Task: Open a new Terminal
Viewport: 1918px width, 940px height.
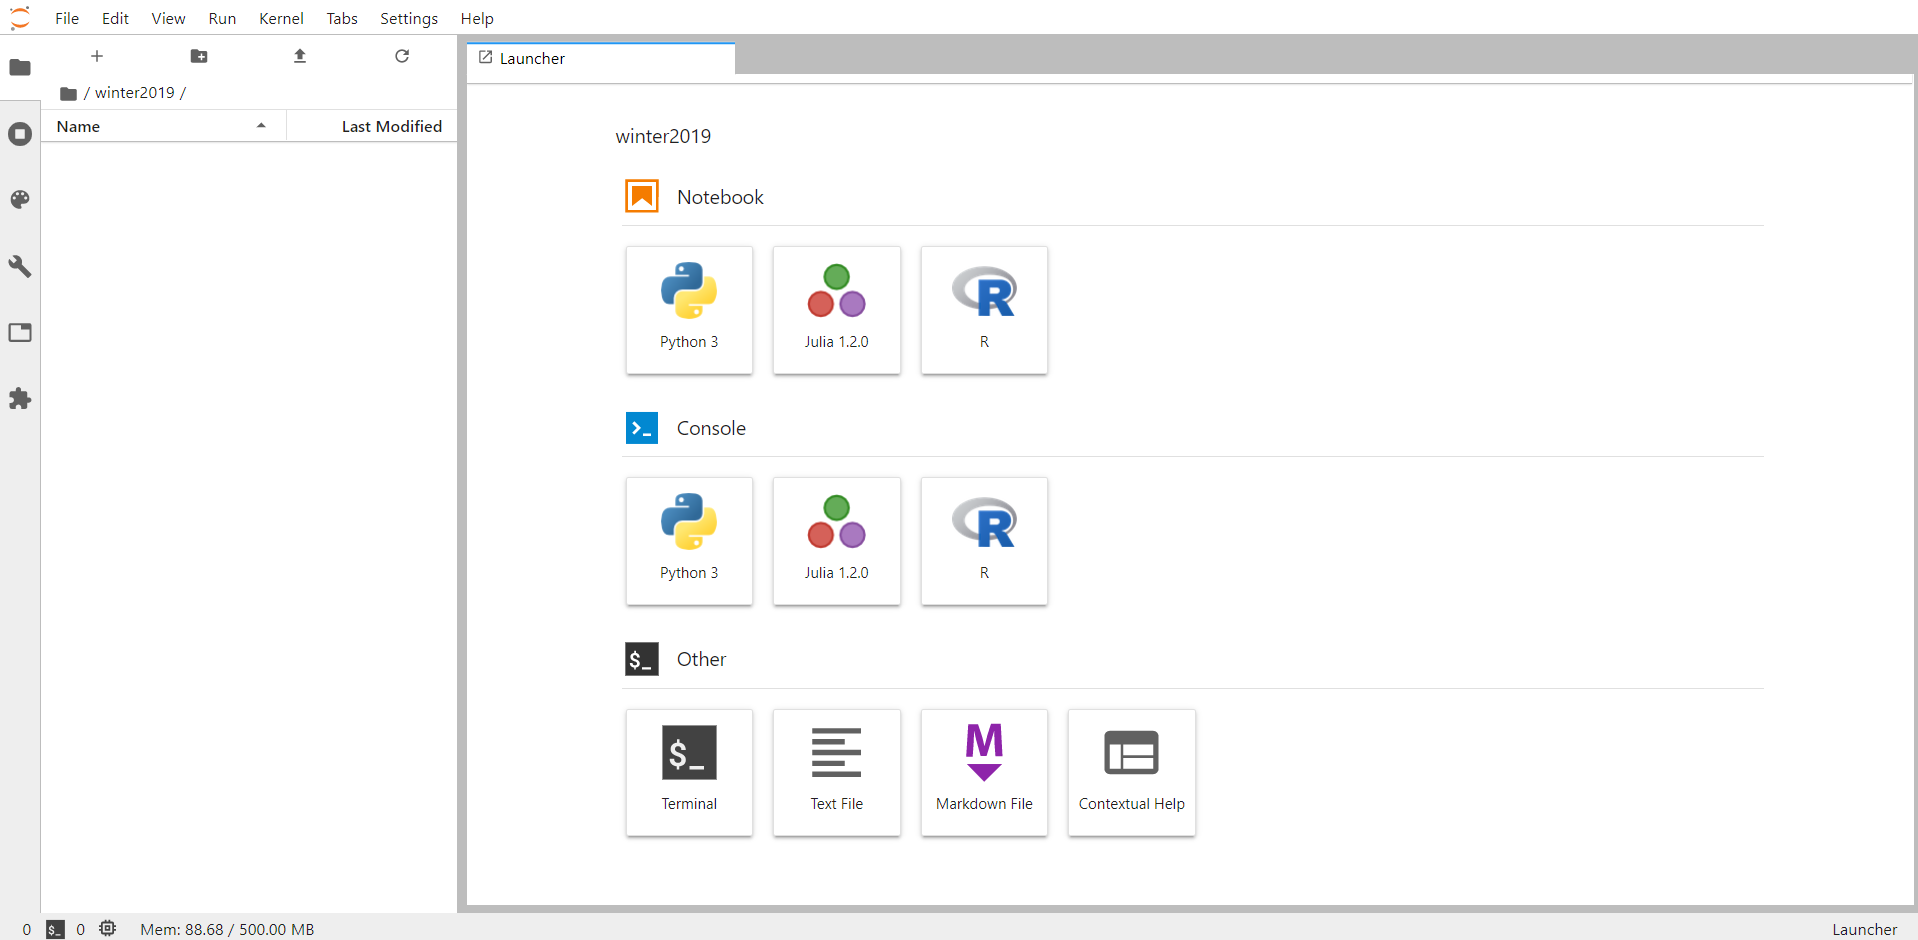Action: coord(689,772)
